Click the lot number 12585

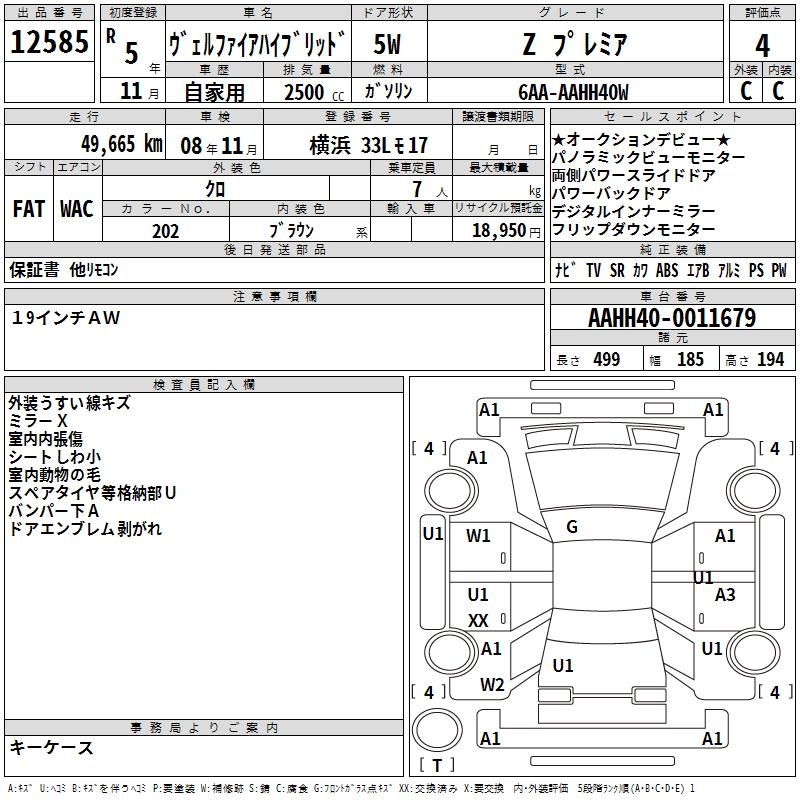pos(49,43)
